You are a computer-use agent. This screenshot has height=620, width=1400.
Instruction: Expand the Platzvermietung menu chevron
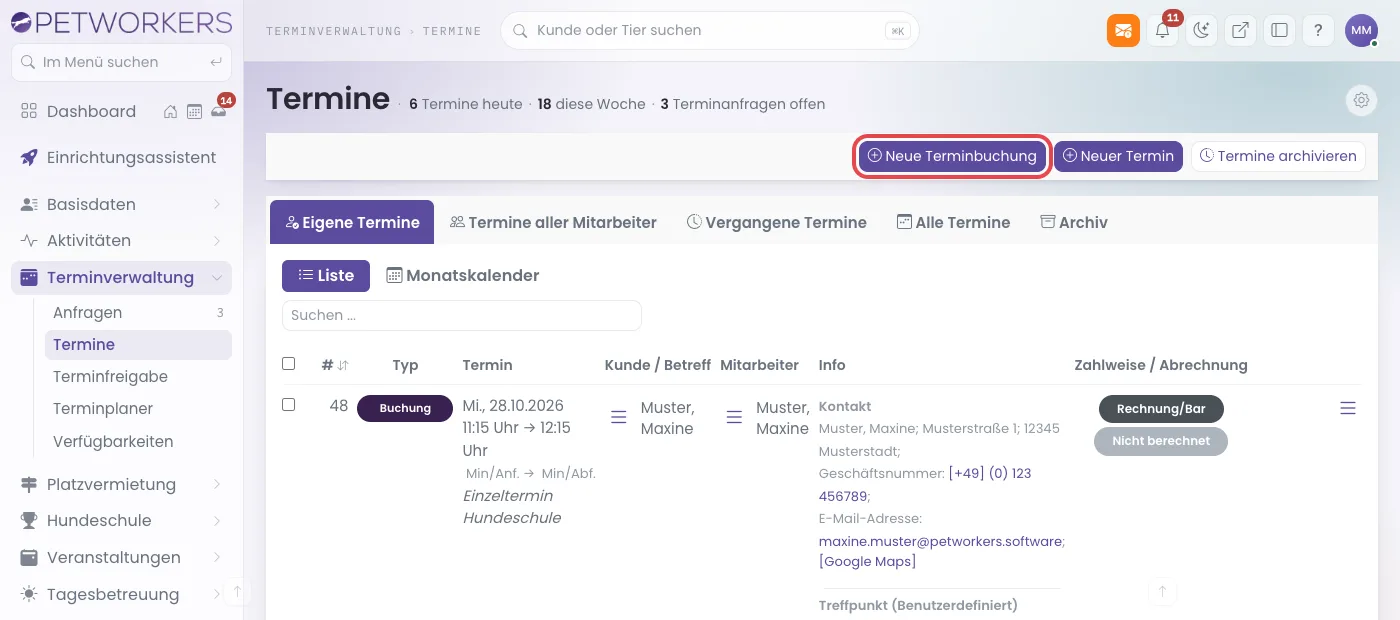[x=217, y=484]
